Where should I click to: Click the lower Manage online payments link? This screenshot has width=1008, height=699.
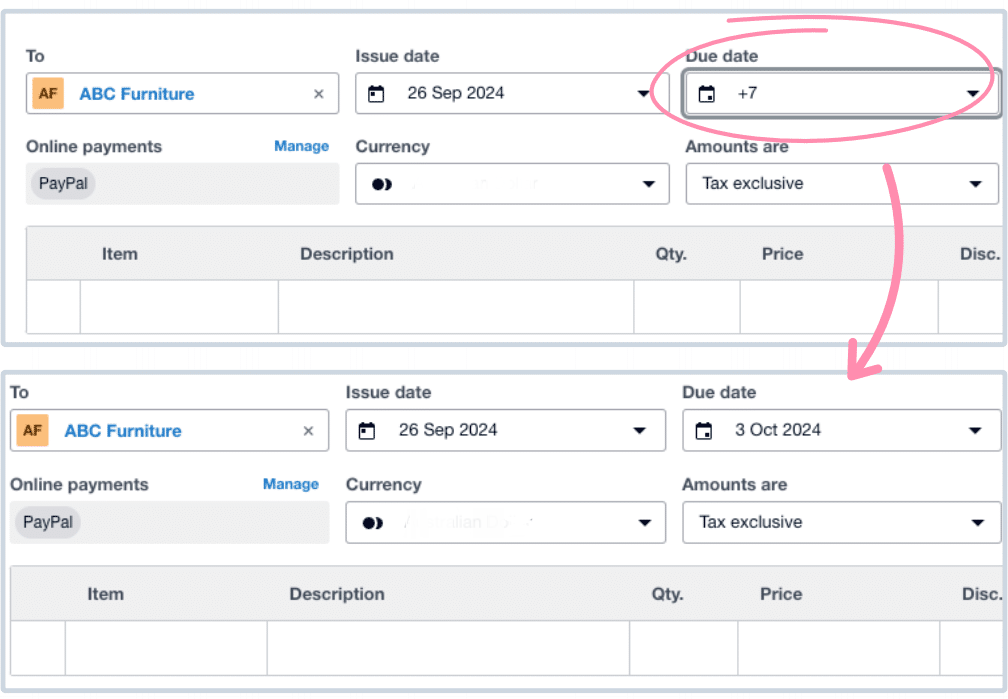tap(290, 484)
